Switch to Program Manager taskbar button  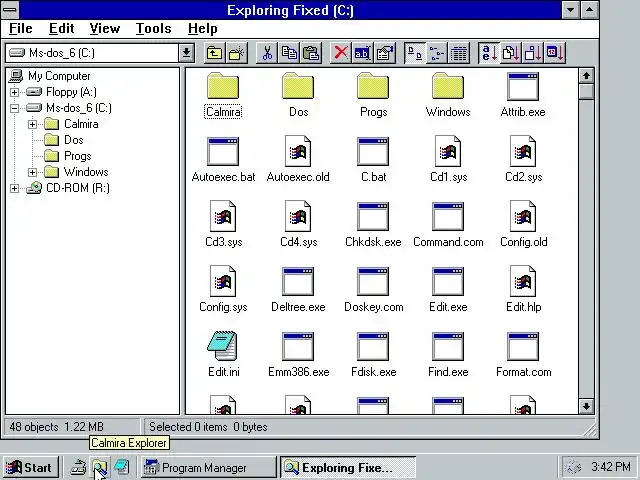208,467
